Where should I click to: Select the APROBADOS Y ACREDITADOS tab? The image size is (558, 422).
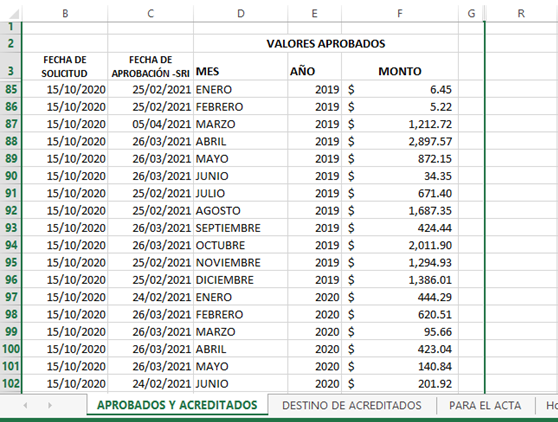(x=177, y=405)
